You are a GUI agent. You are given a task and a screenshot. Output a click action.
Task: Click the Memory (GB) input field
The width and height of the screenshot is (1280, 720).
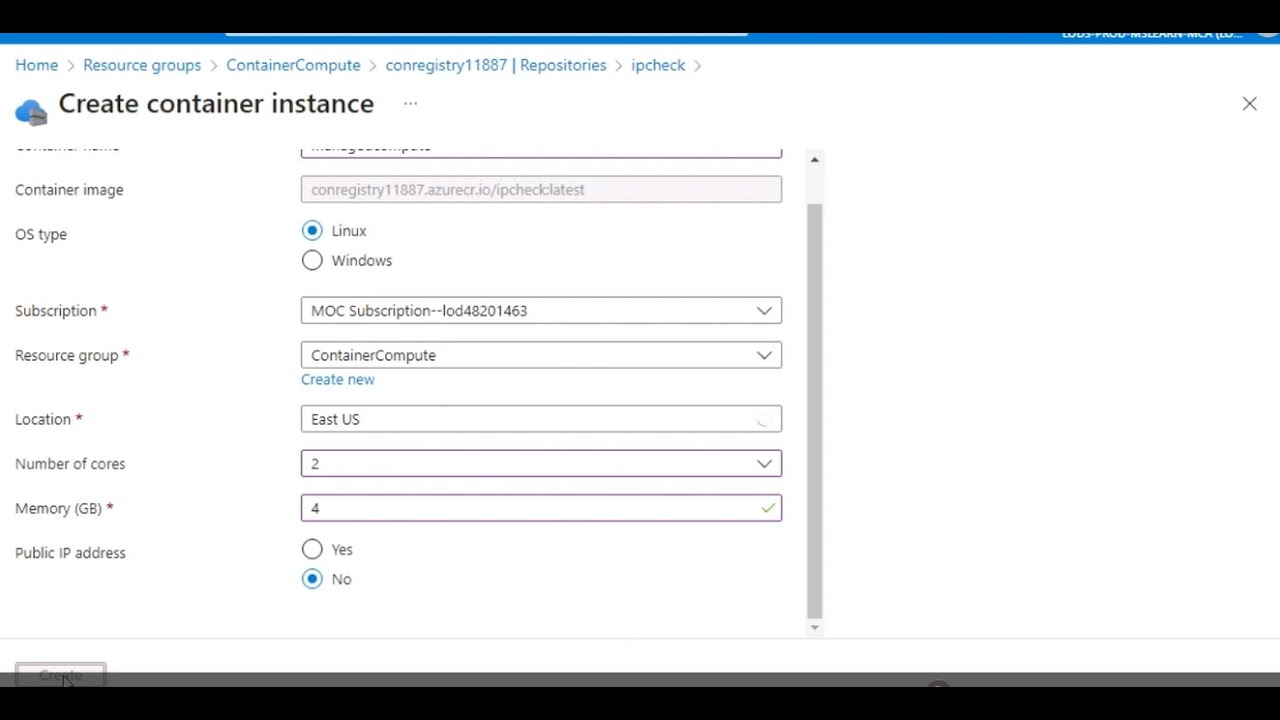(x=541, y=508)
